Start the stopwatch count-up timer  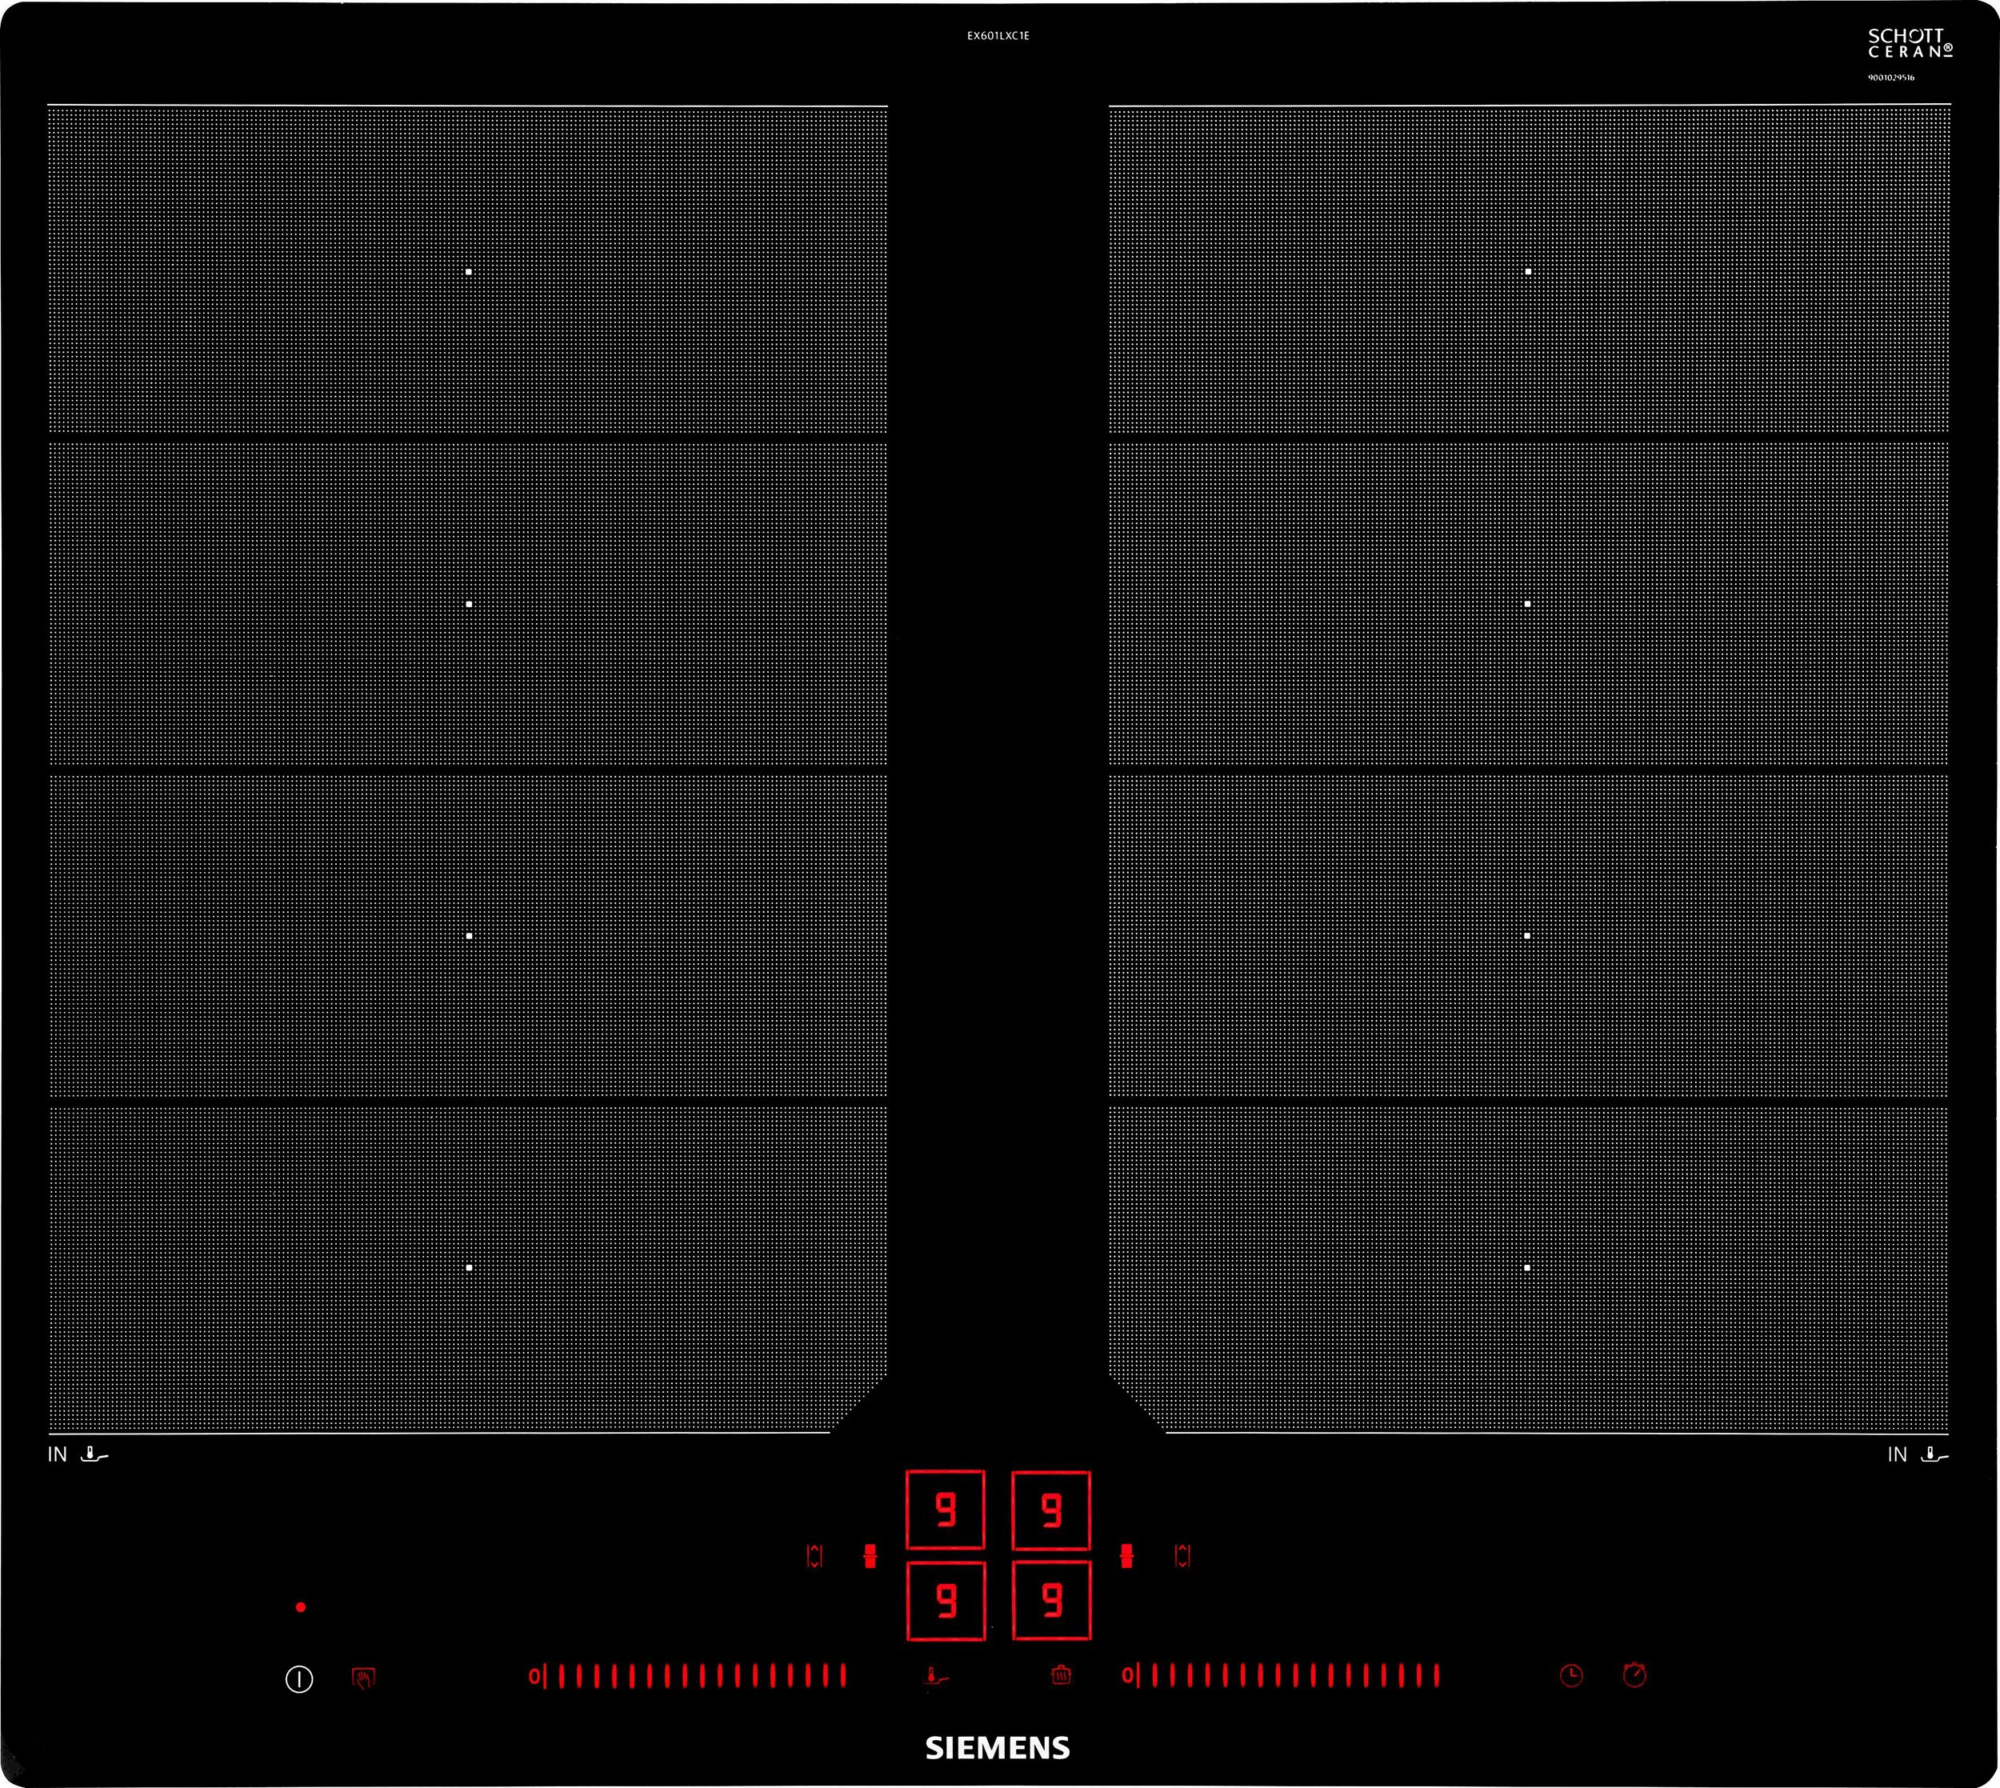point(1635,1675)
